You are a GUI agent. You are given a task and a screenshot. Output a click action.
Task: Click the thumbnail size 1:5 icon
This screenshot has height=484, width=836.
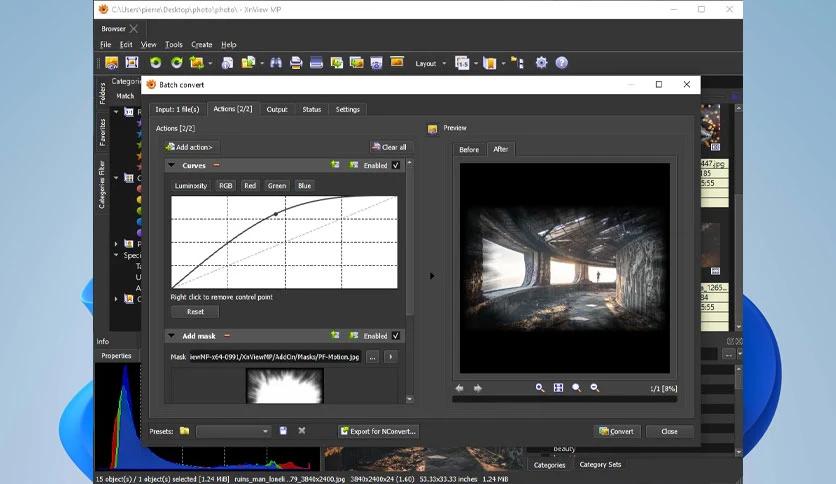point(462,63)
